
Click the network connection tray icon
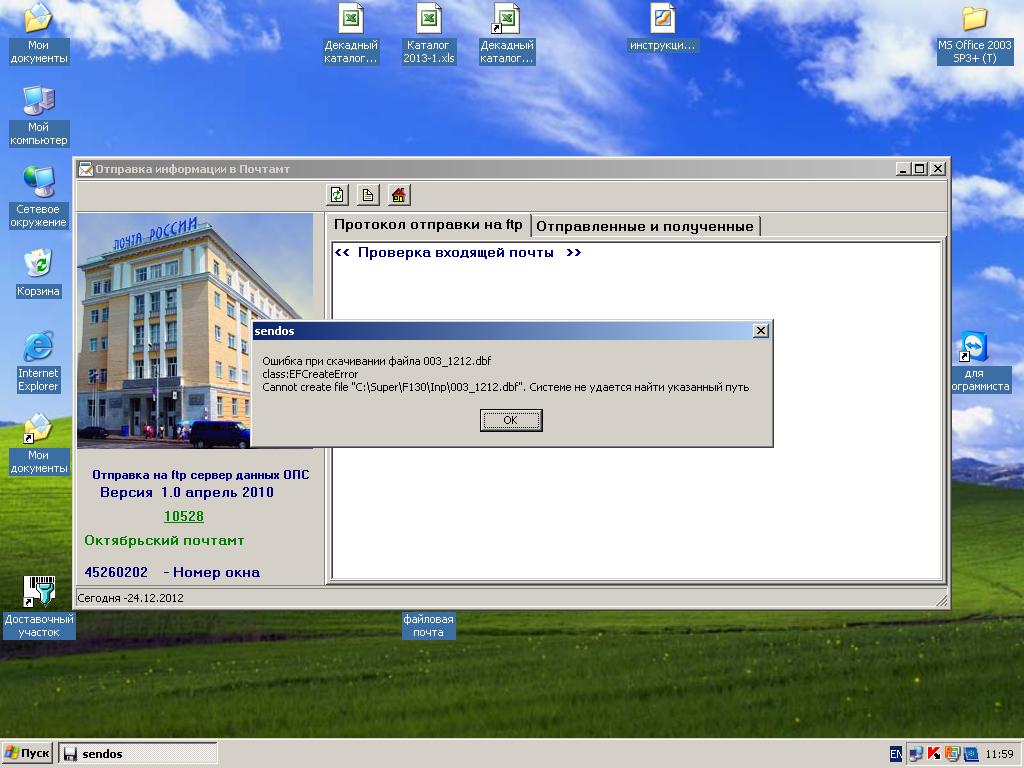(x=916, y=754)
